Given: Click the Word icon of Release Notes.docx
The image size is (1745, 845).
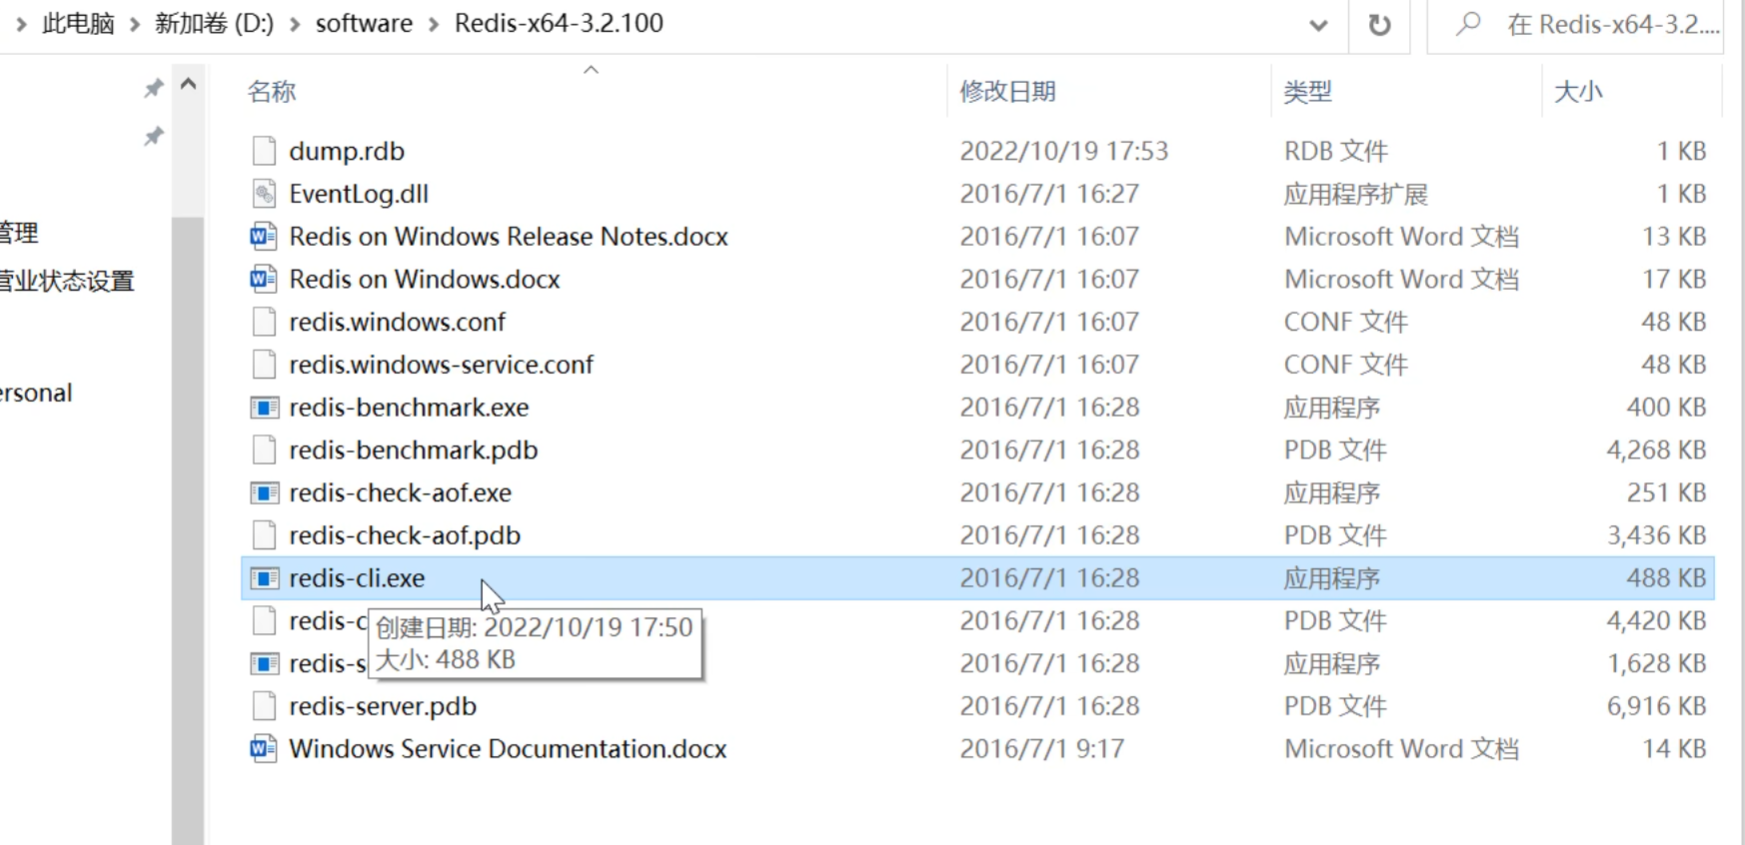Looking at the screenshot, I should (264, 237).
